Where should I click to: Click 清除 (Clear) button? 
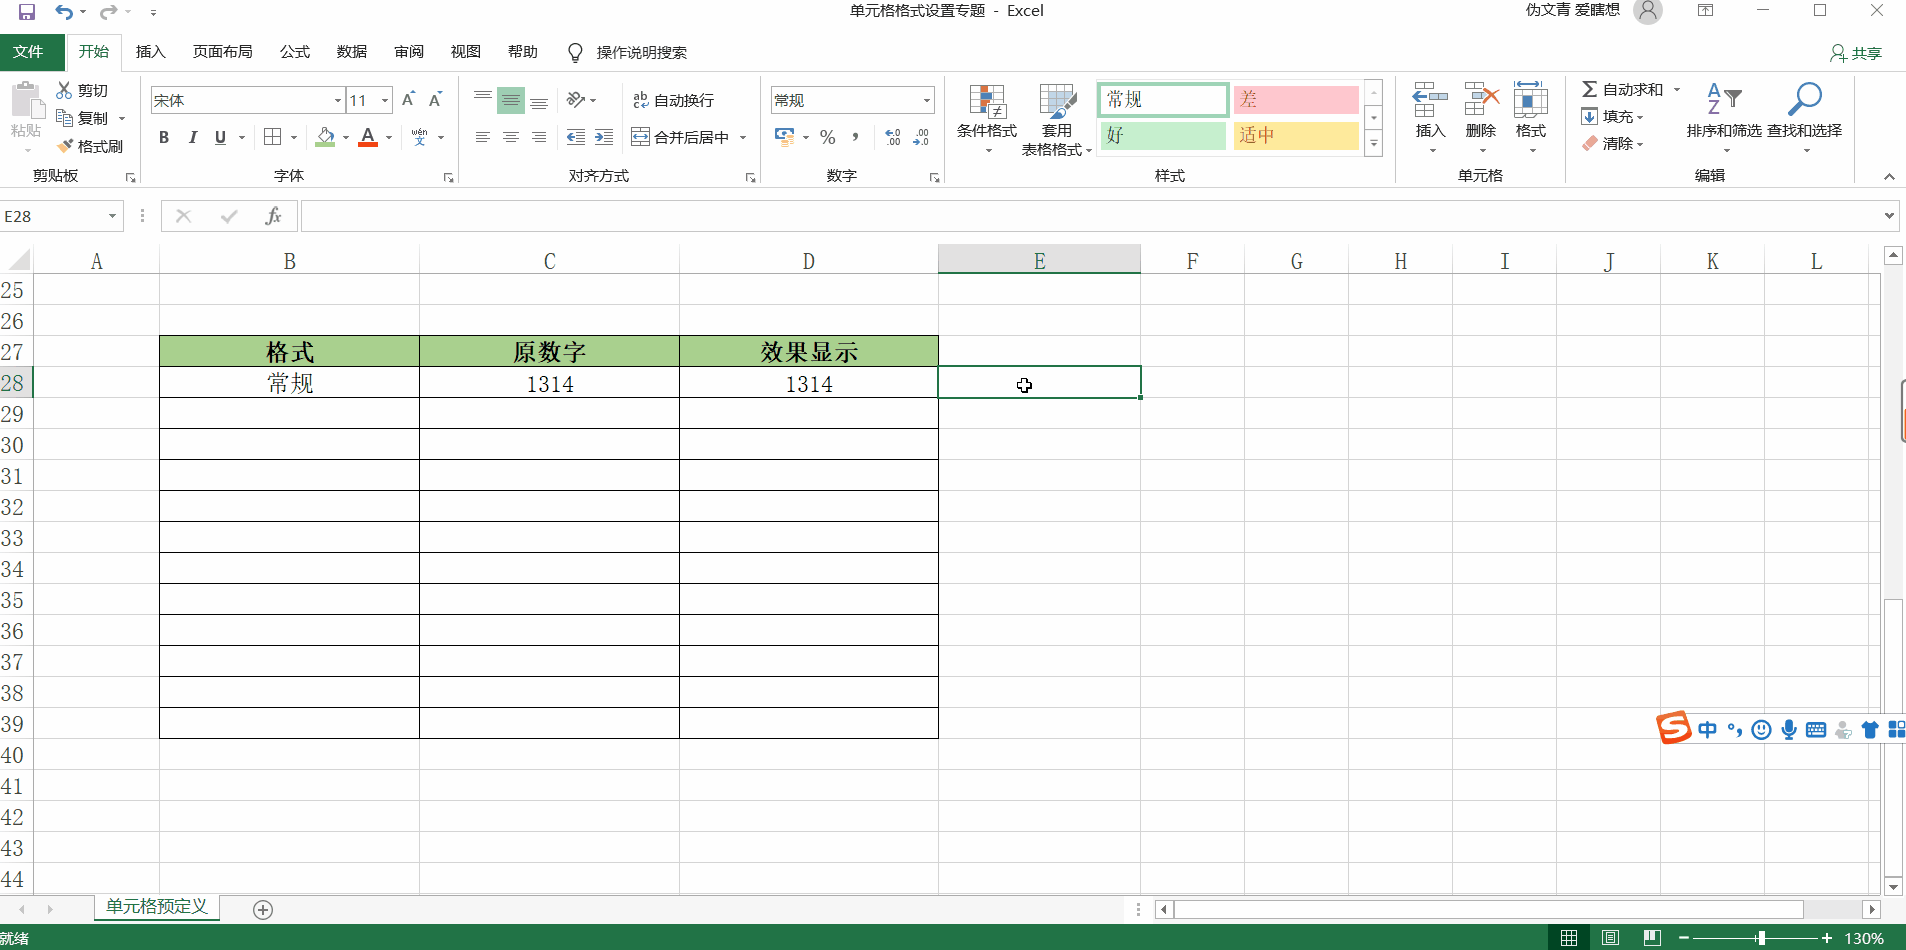click(1612, 144)
